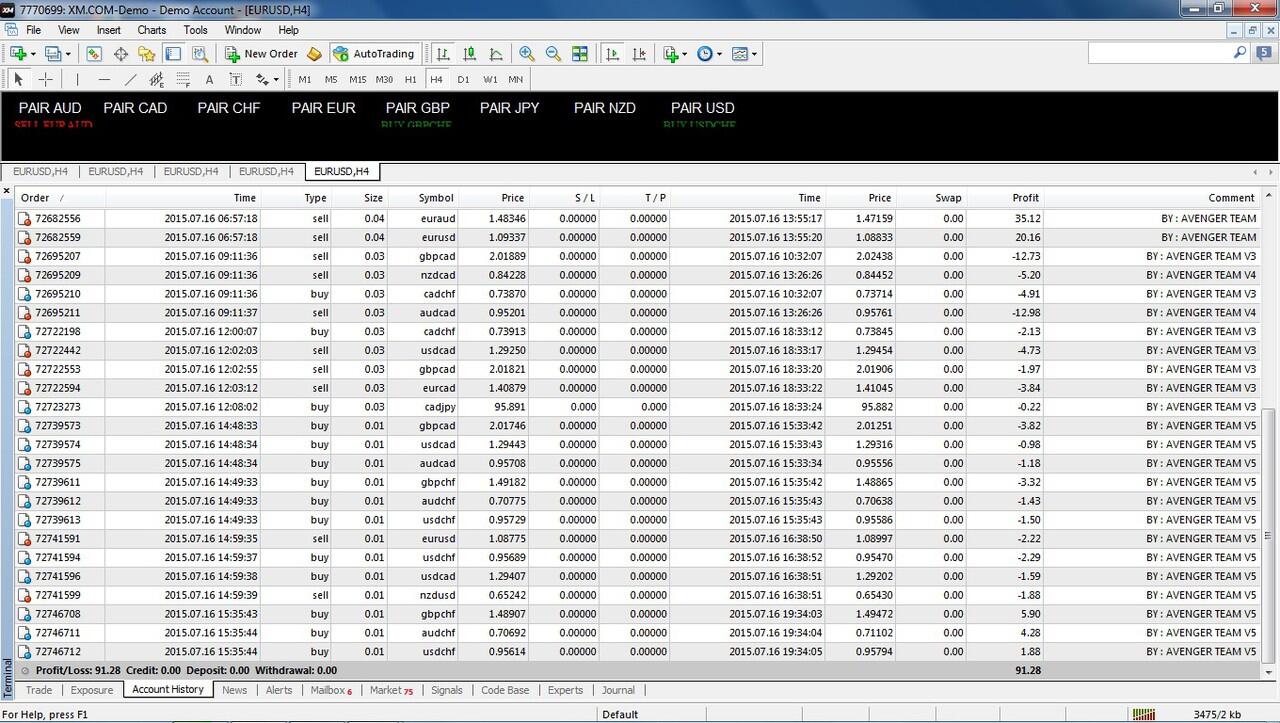This screenshot has width=1280, height=723.
Task: Open the Navigator star-folder icon
Action: click(x=147, y=54)
